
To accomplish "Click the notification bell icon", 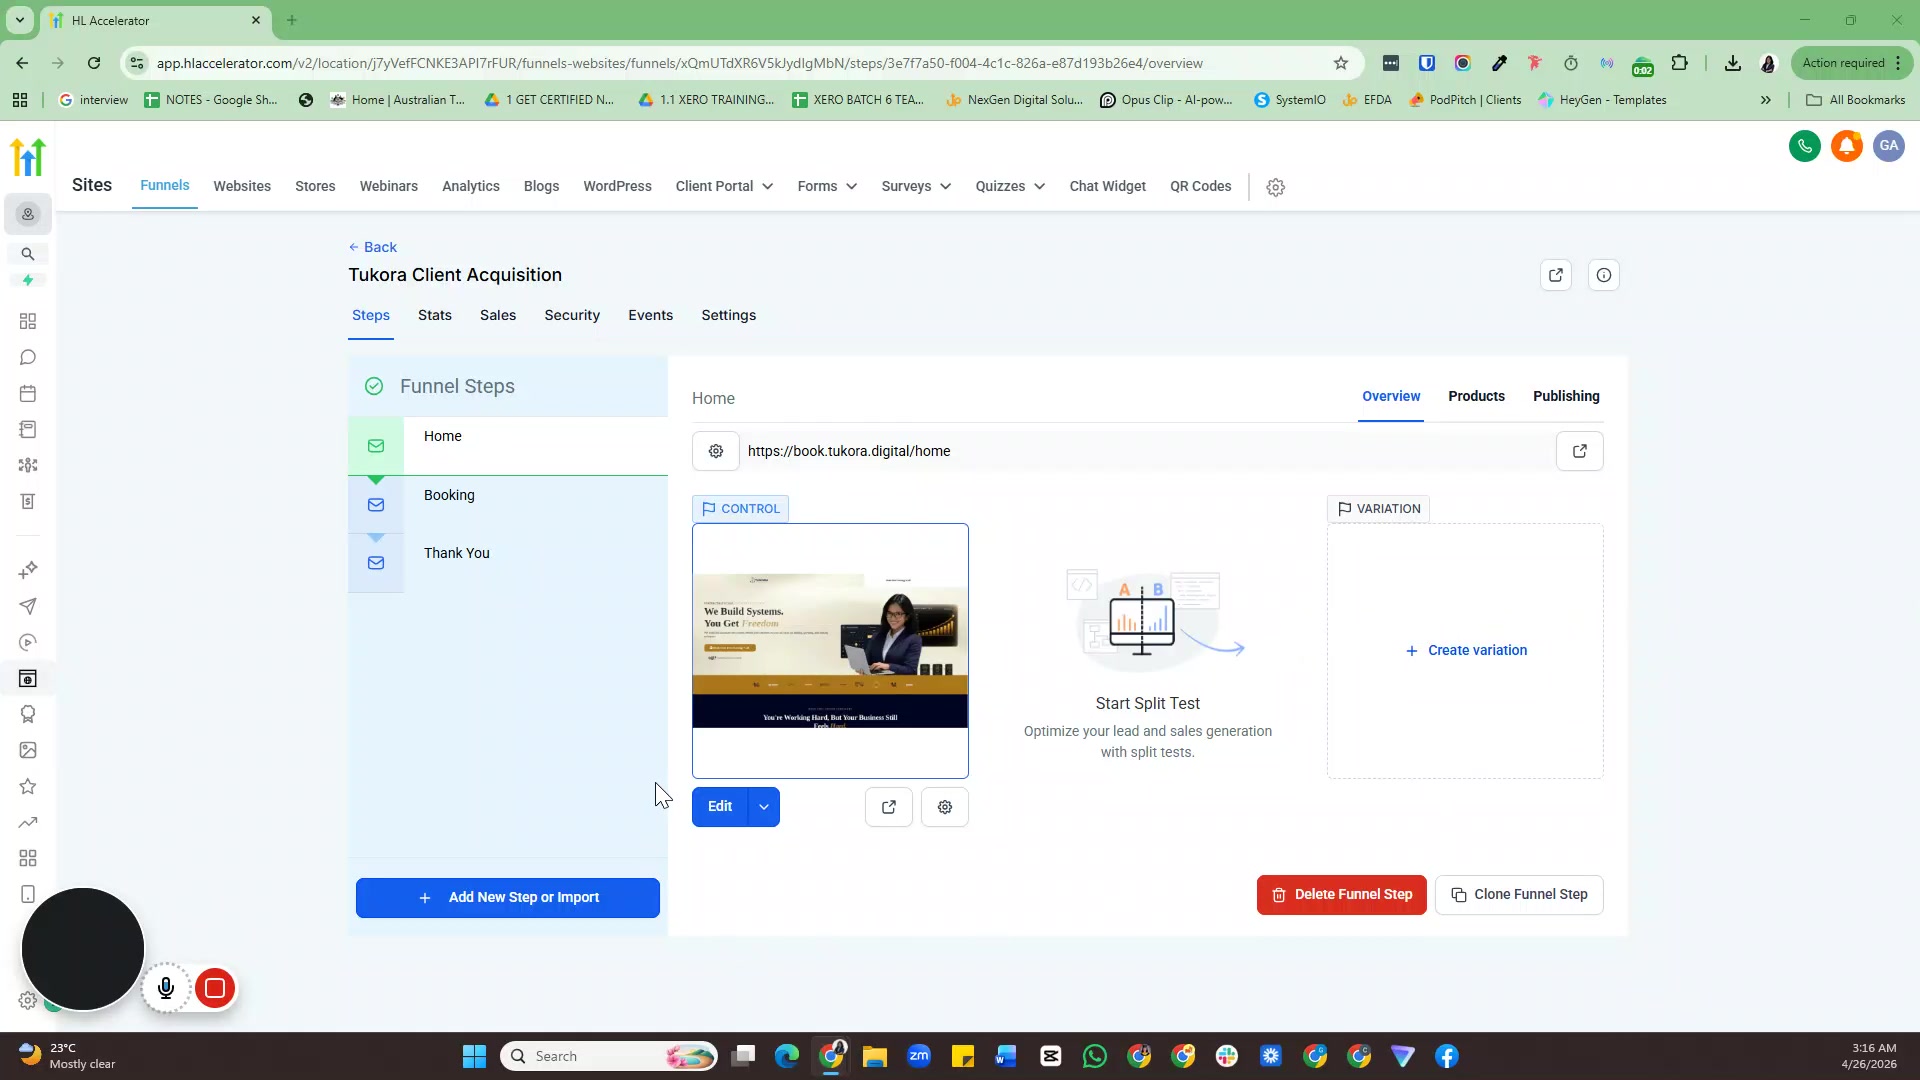I will coord(1846,146).
